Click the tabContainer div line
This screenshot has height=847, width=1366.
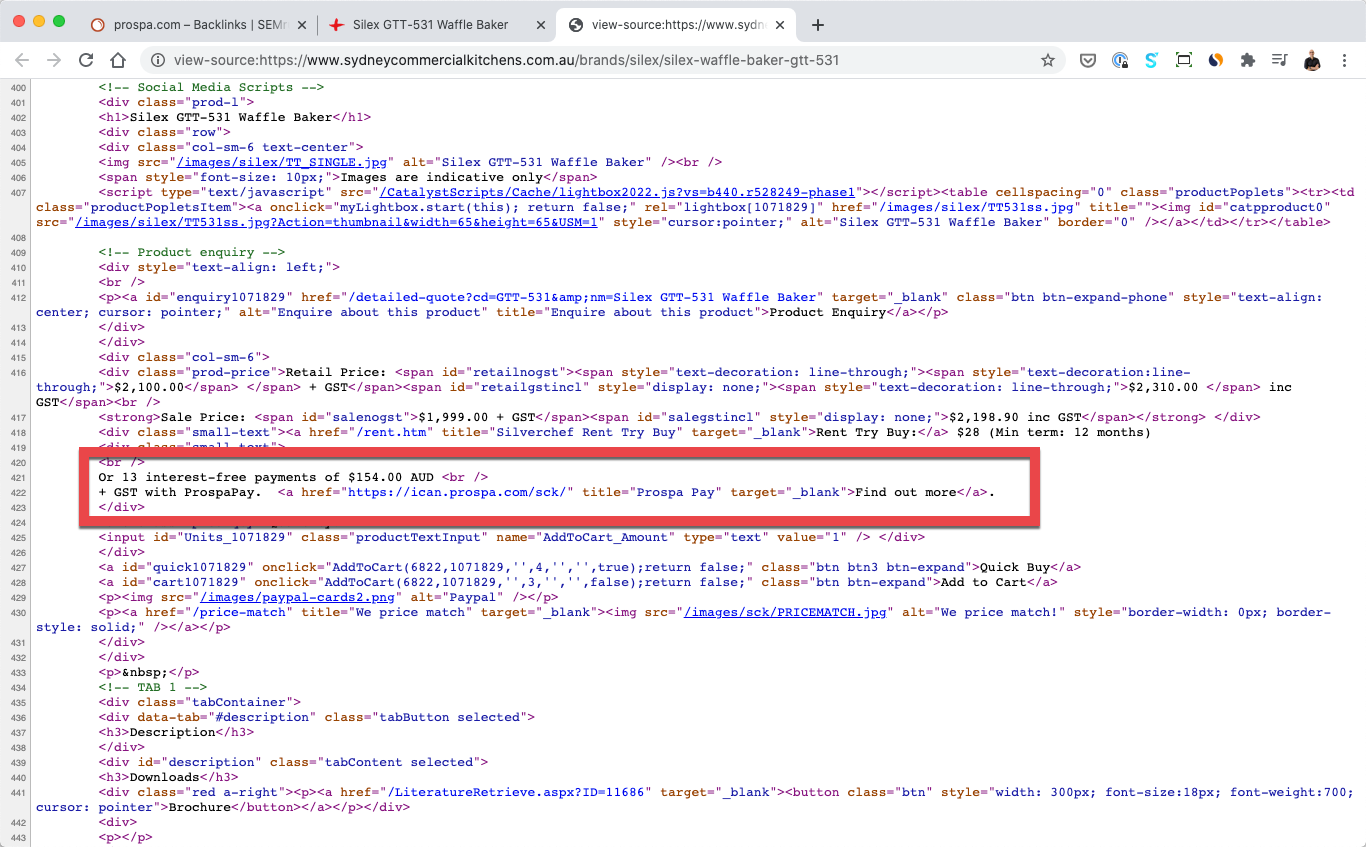point(200,702)
